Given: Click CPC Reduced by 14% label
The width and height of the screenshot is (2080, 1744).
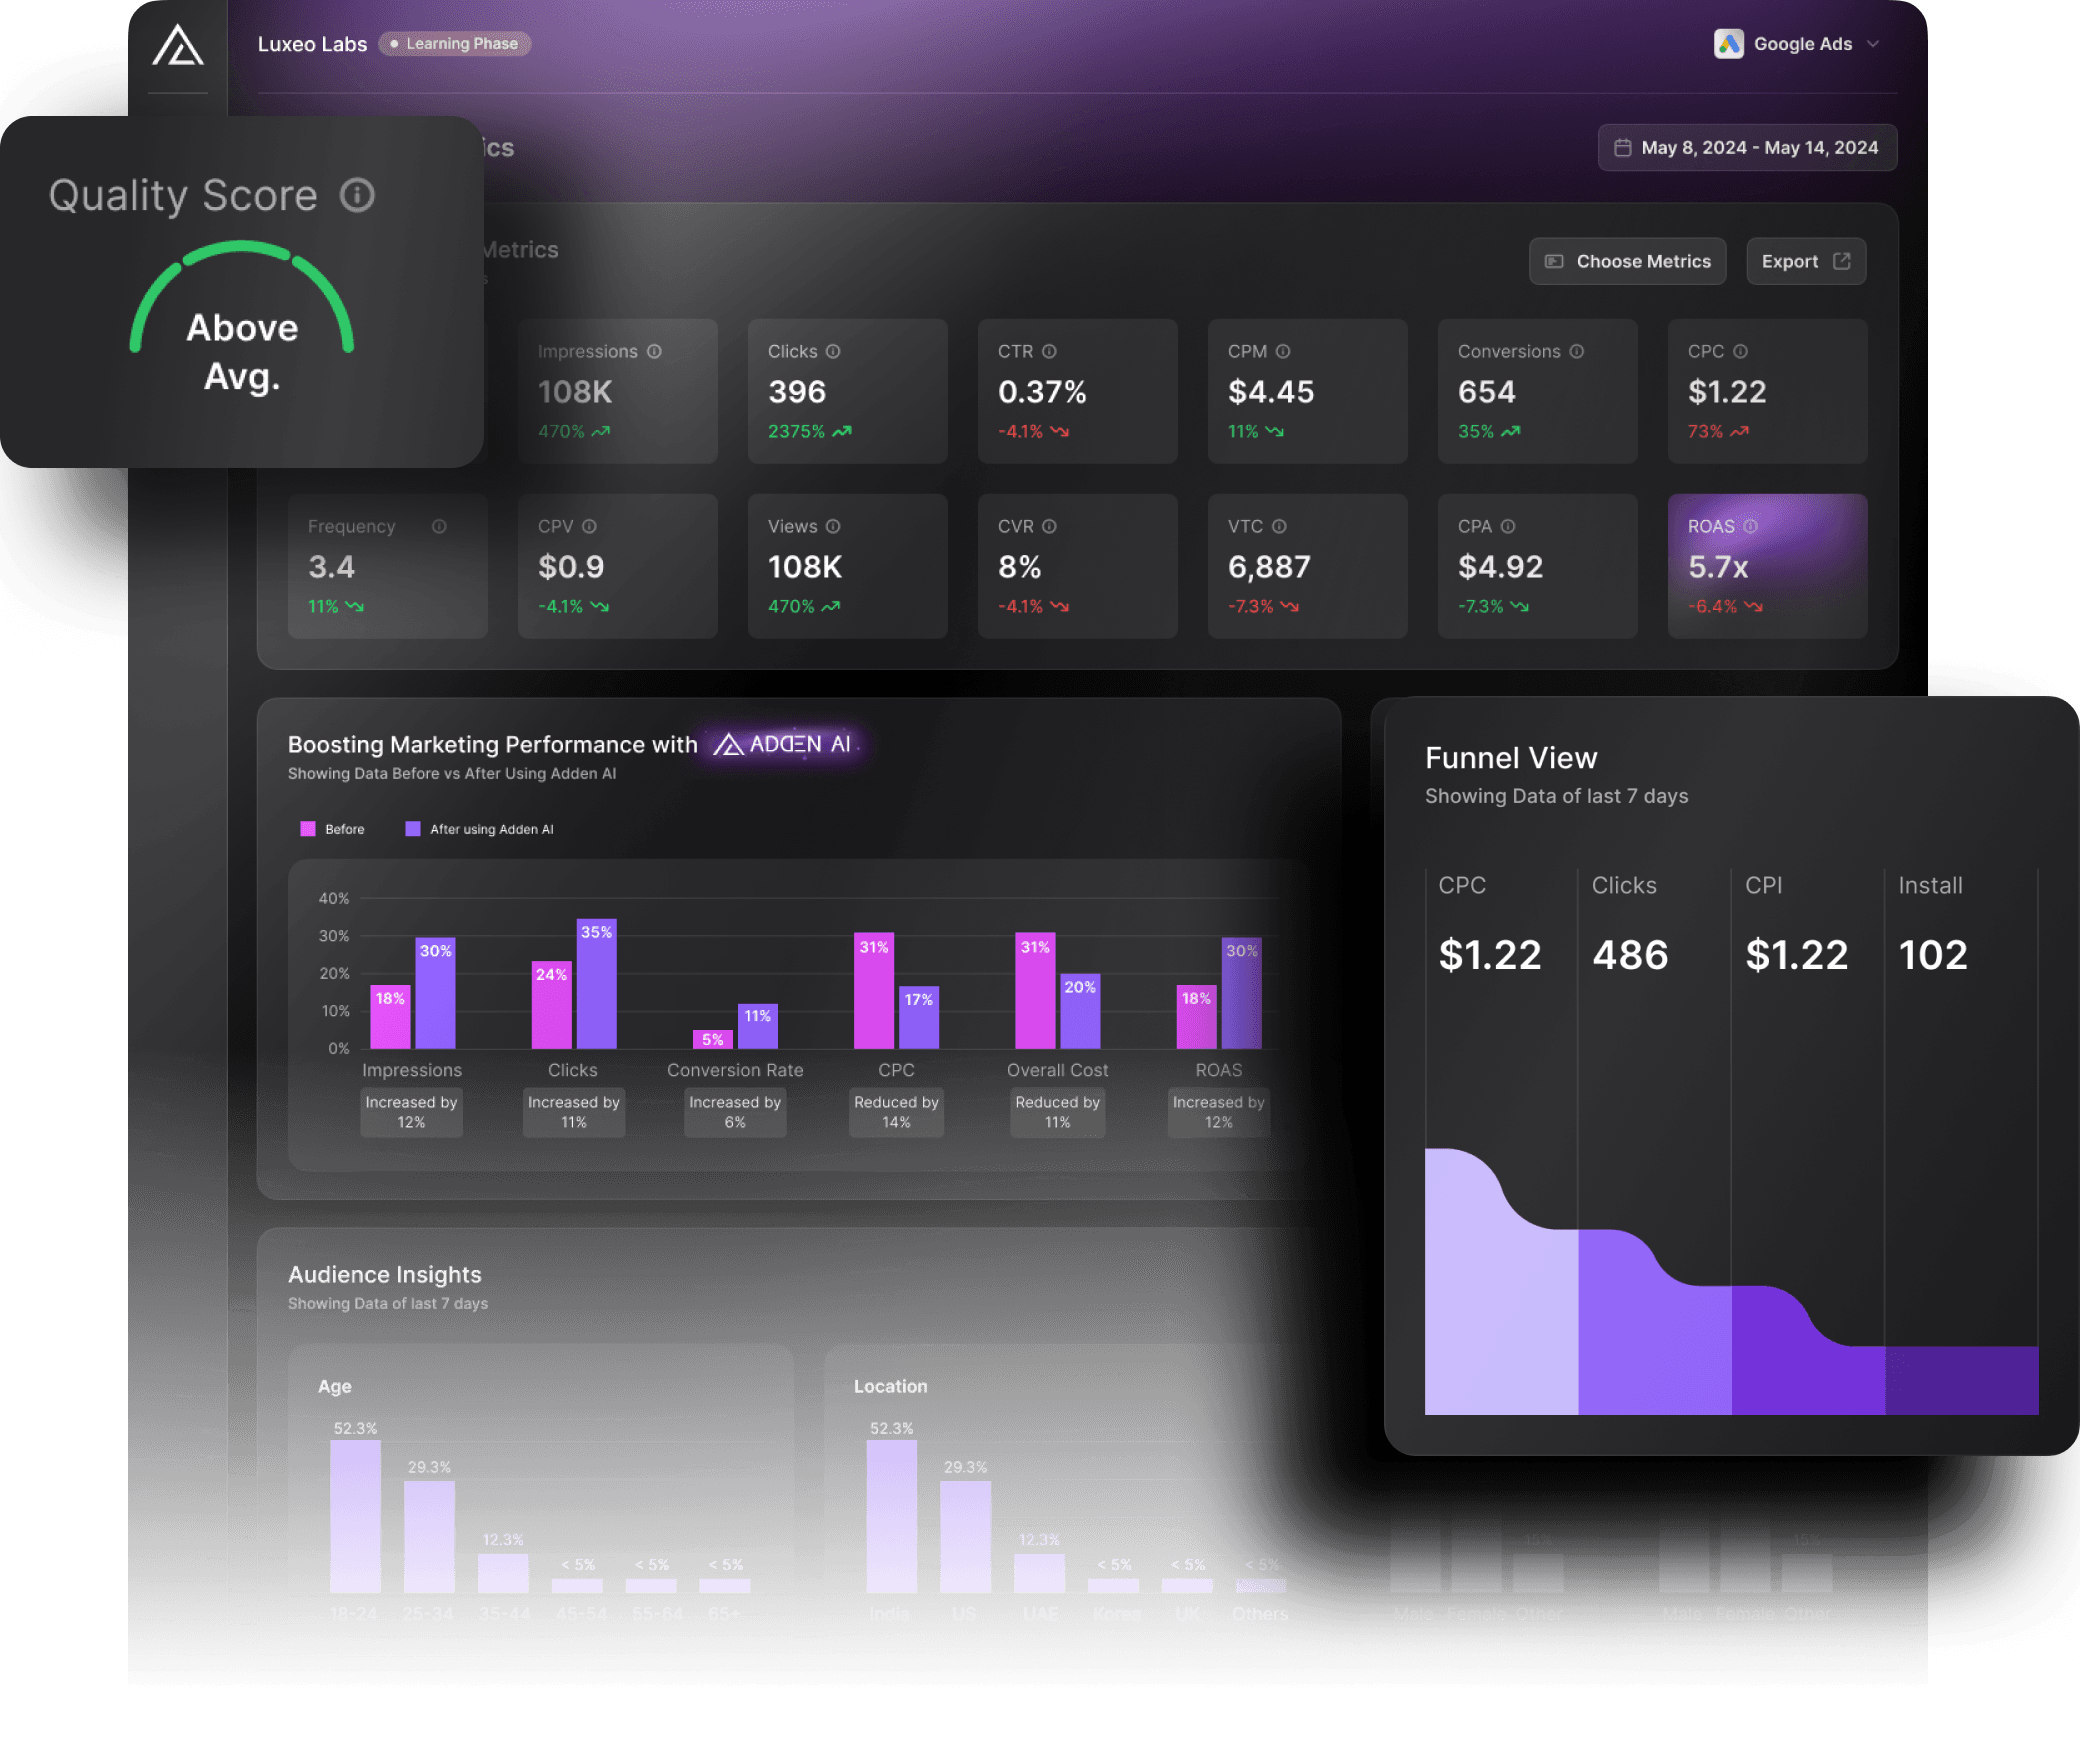Looking at the screenshot, I should [x=896, y=1112].
